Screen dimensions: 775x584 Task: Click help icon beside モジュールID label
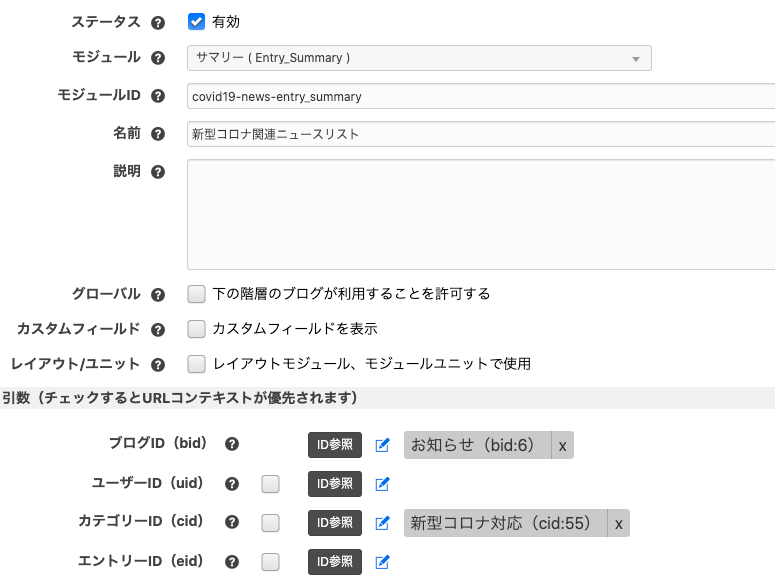tap(157, 96)
